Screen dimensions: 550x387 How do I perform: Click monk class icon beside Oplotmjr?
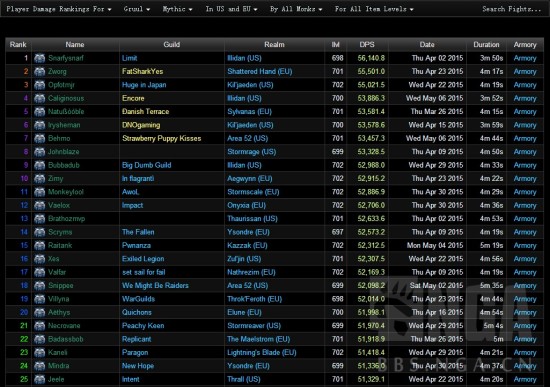[x=40, y=85]
